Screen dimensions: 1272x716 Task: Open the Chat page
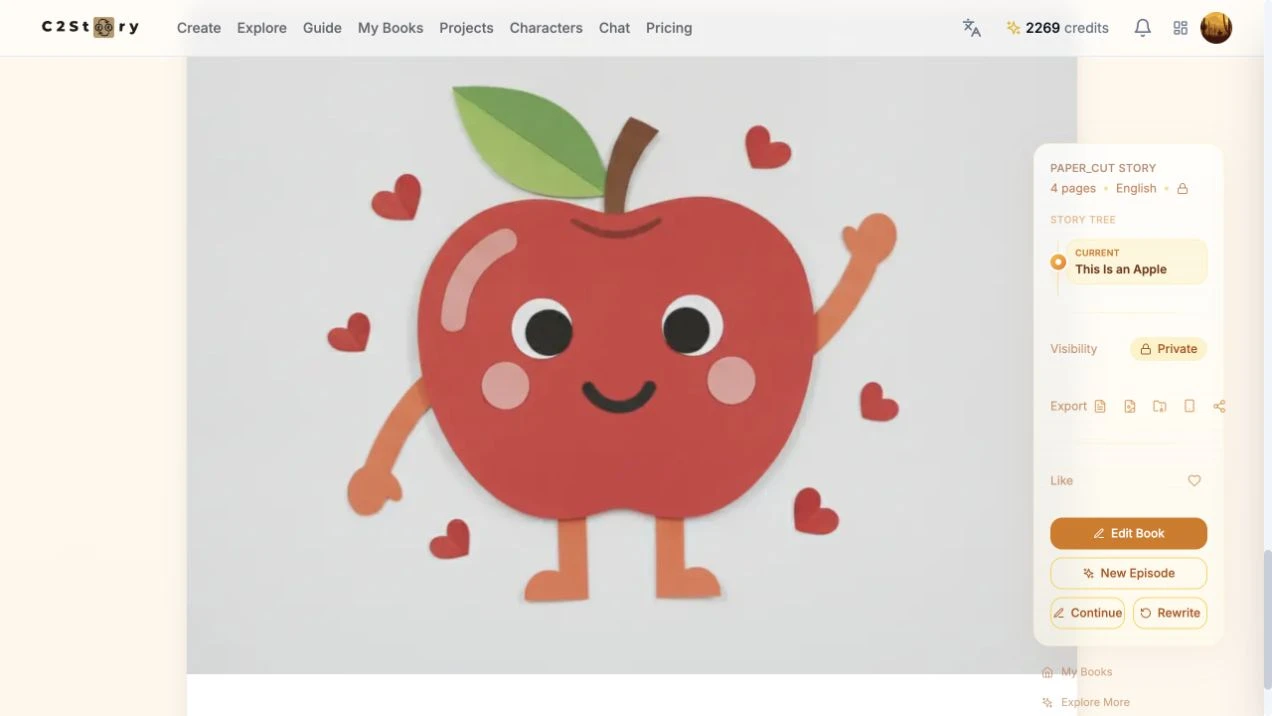point(614,28)
